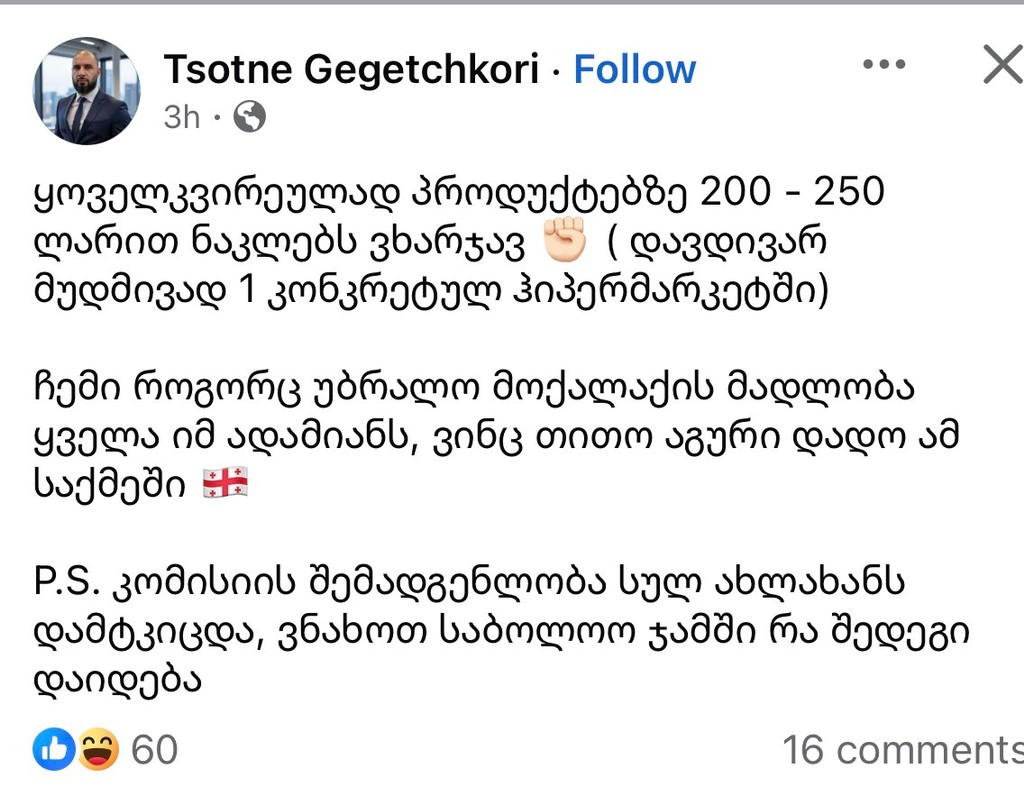Click the blue thumbs-up Like reaction icon
Viewport: 1024px width, 794px height.
click(x=54, y=749)
